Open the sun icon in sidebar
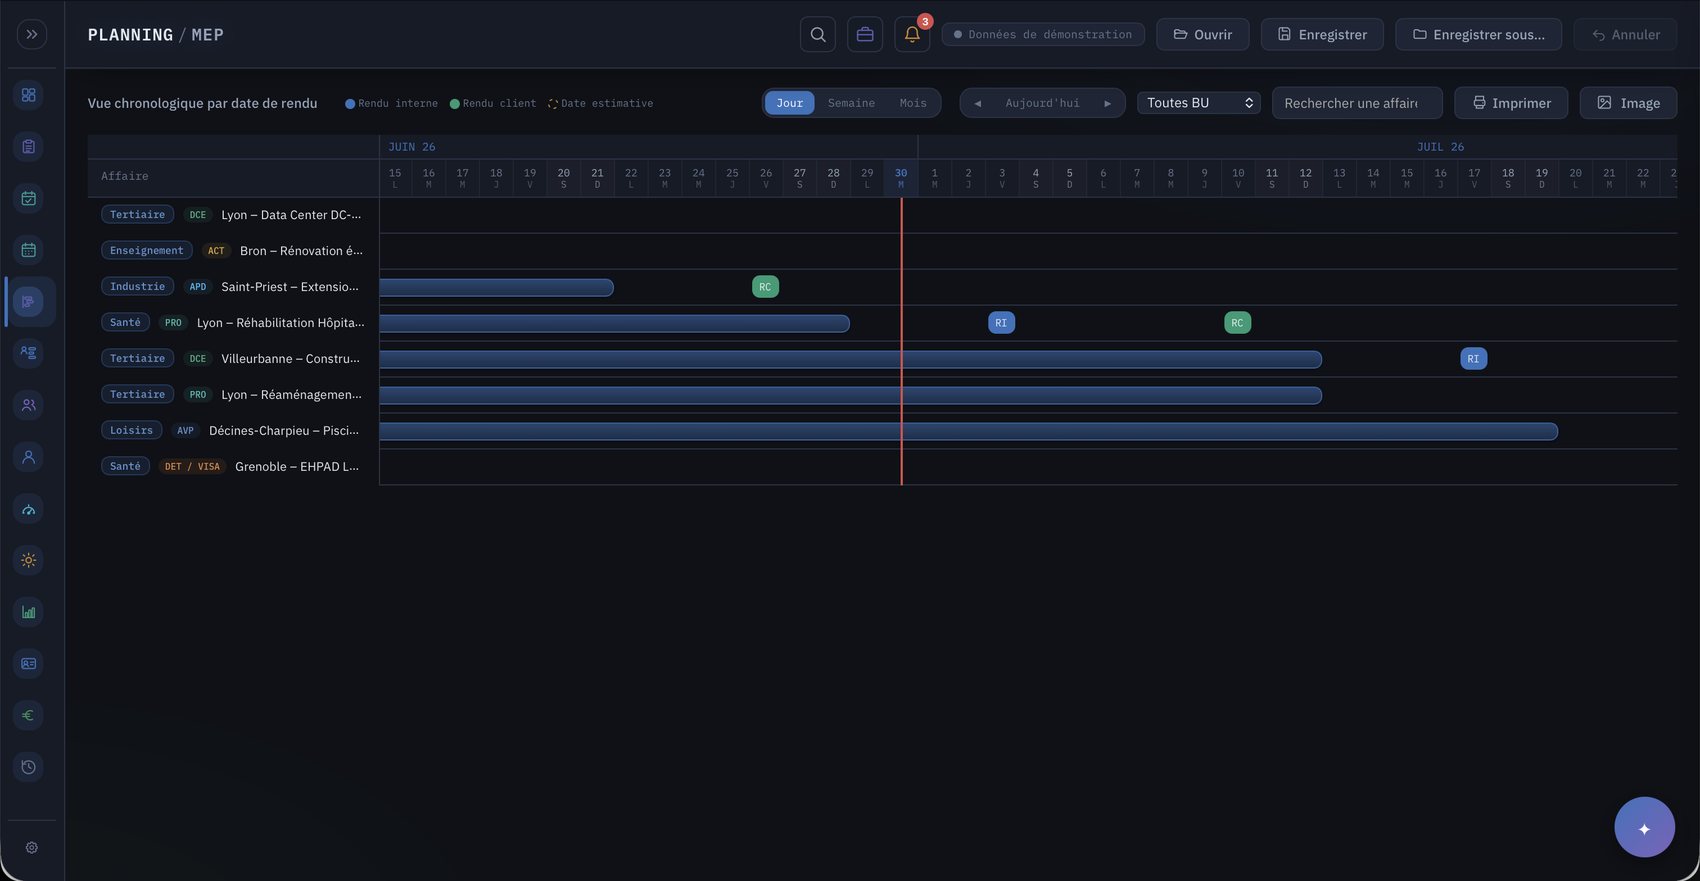 [29, 560]
